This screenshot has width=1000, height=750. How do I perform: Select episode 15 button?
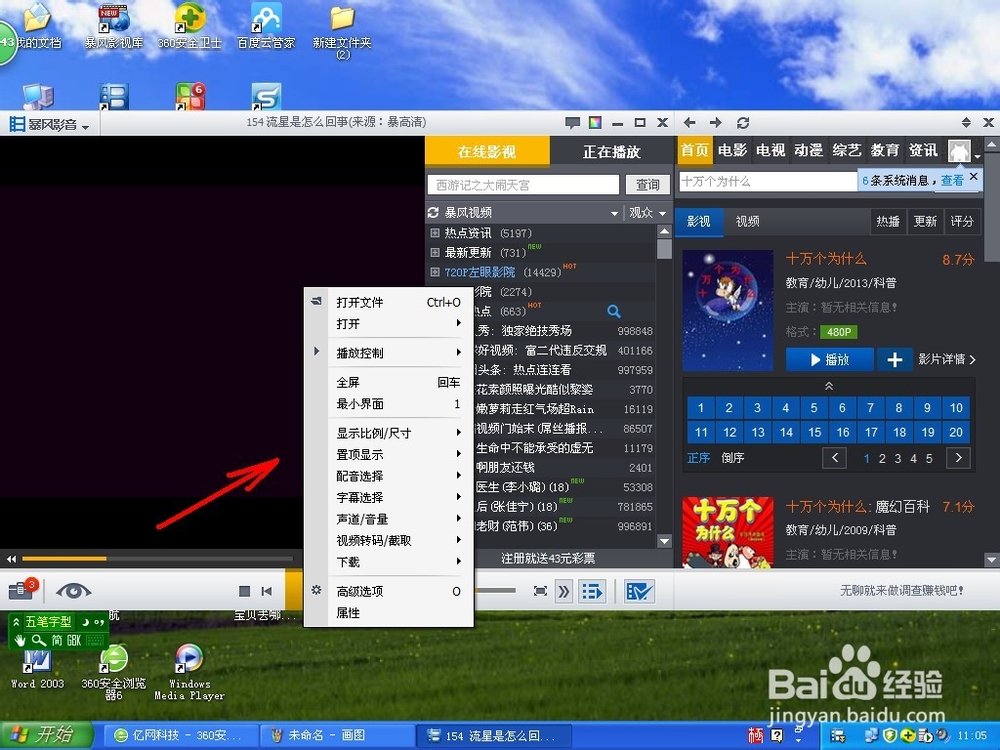point(814,432)
